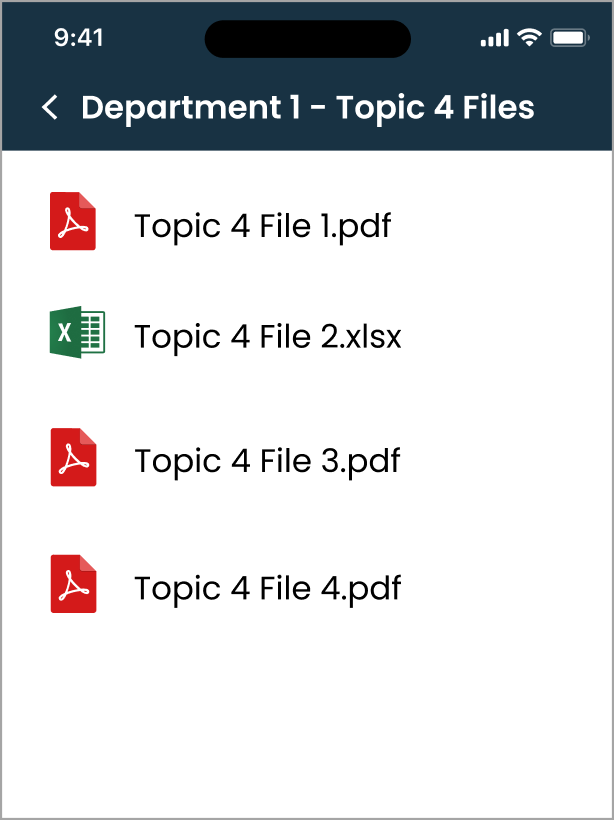614x820 pixels.
Task: Tap the Dynamic Island at the top
Action: click(307, 38)
